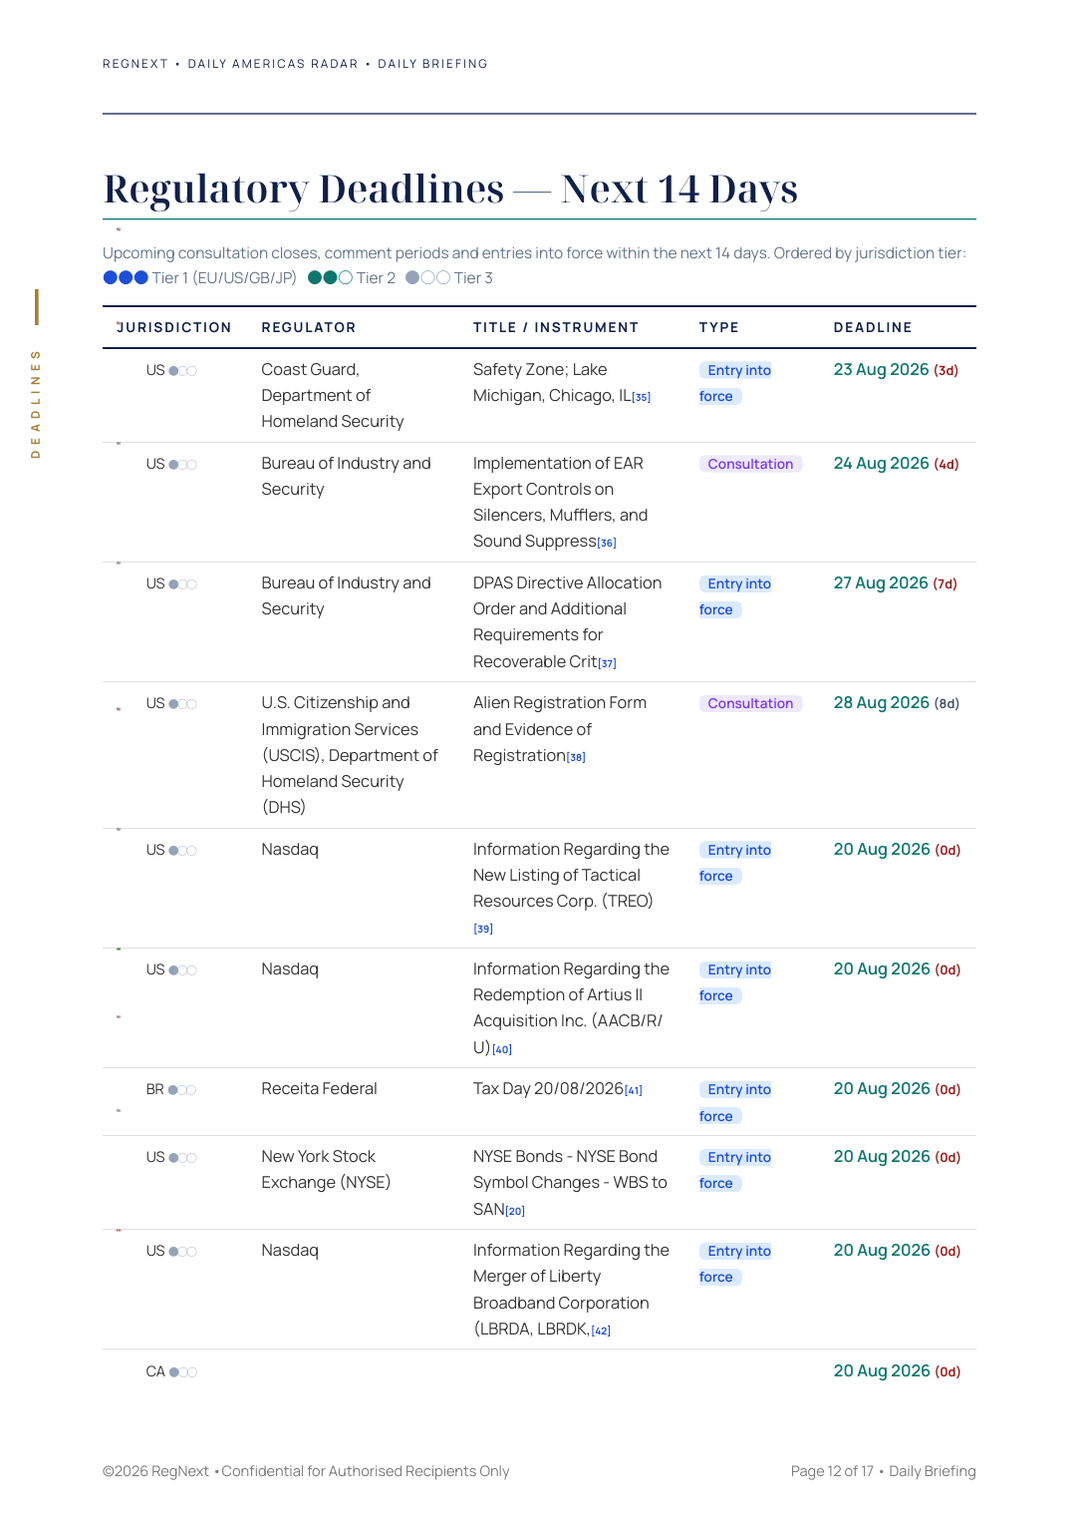Select the TITLE / INSTRUMENT column header
The width and height of the screenshot is (1080, 1528).
coord(556,327)
